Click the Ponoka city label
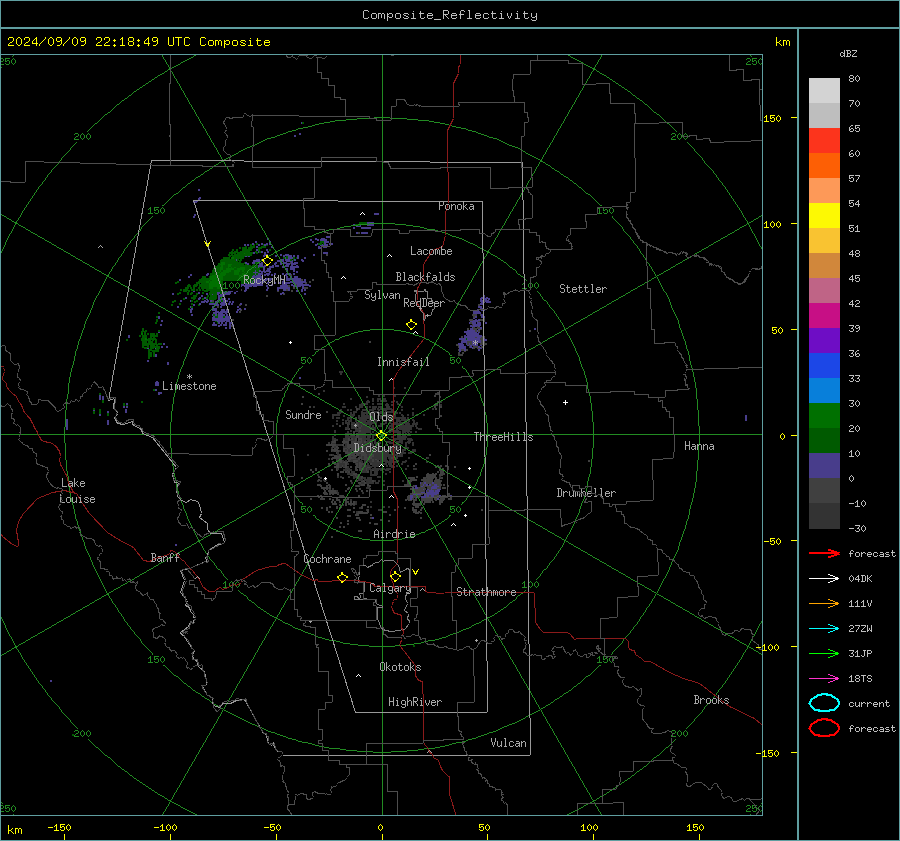Screen dimensions: 900x841 point(456,206)
